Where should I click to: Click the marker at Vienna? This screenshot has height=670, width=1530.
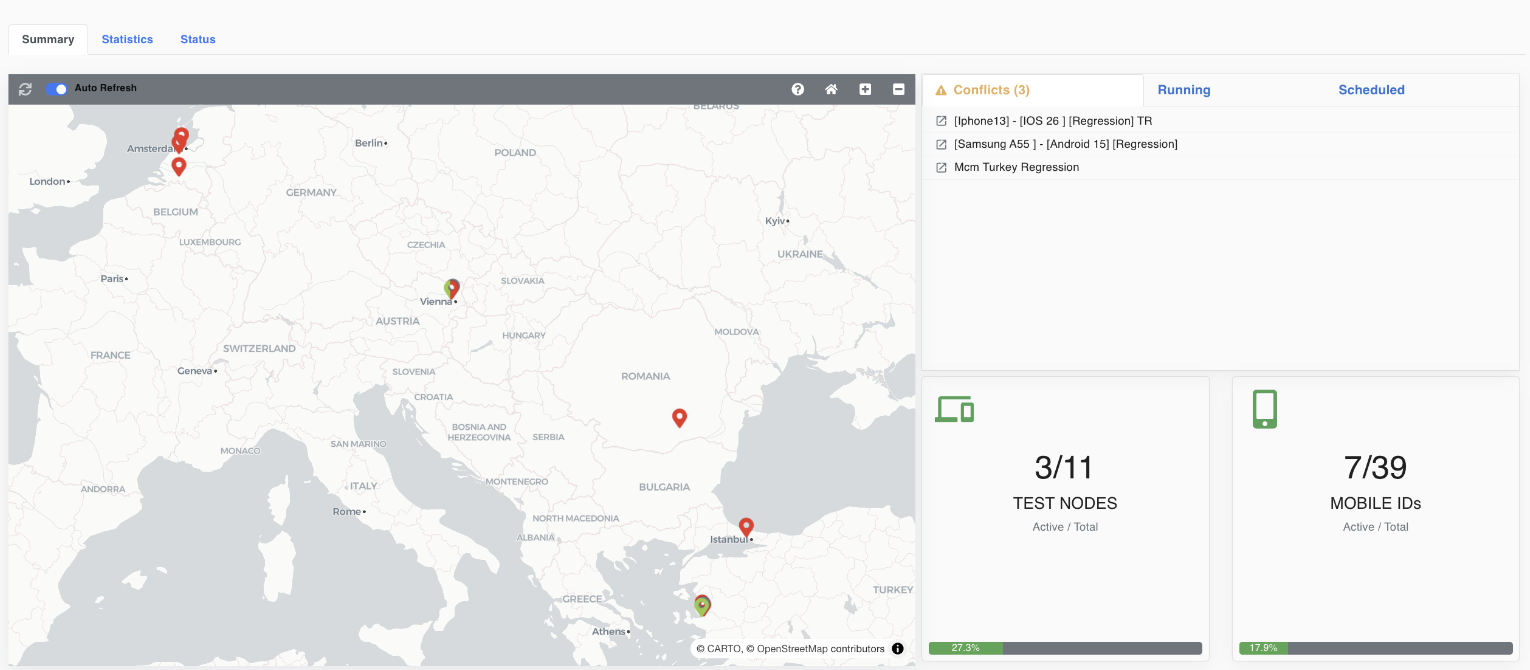coord(452,289)
